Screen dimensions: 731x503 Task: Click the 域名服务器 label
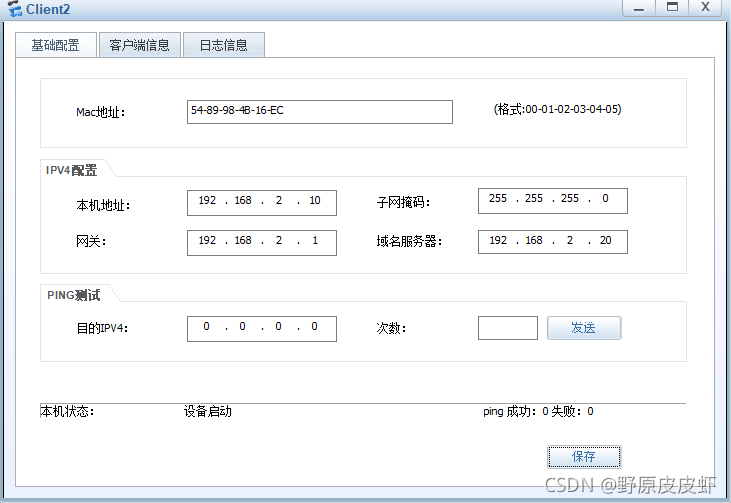coord(409,241)
